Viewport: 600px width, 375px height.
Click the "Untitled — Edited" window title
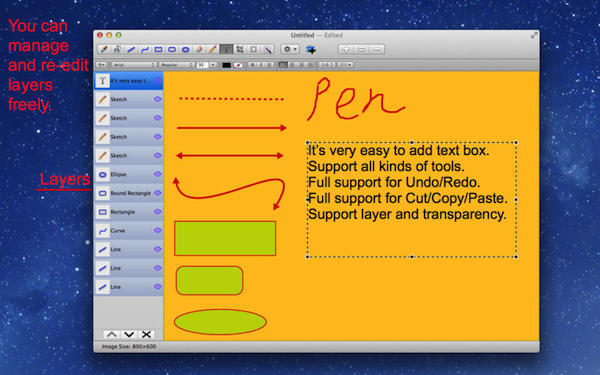(x=316, y=35)
